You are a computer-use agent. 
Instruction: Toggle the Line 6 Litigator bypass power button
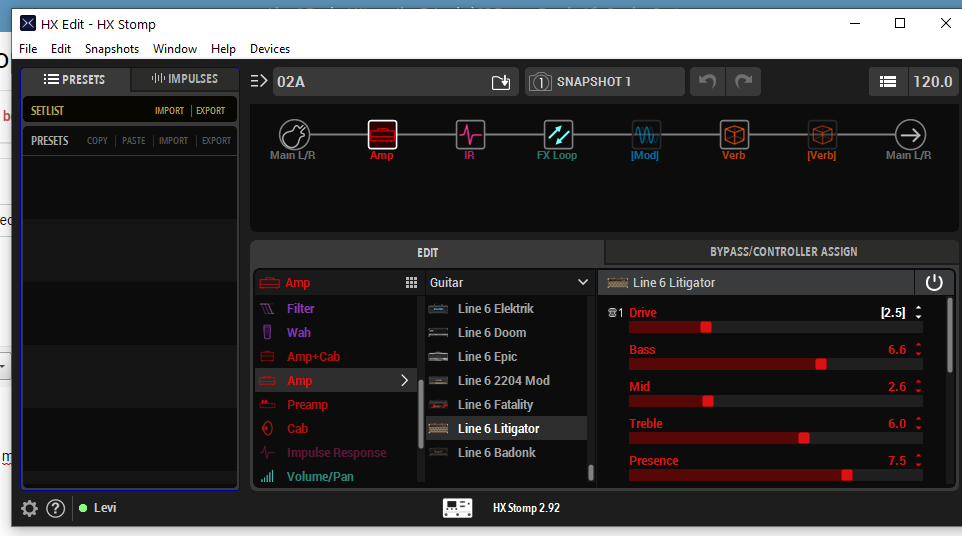[x=934, y=283]
